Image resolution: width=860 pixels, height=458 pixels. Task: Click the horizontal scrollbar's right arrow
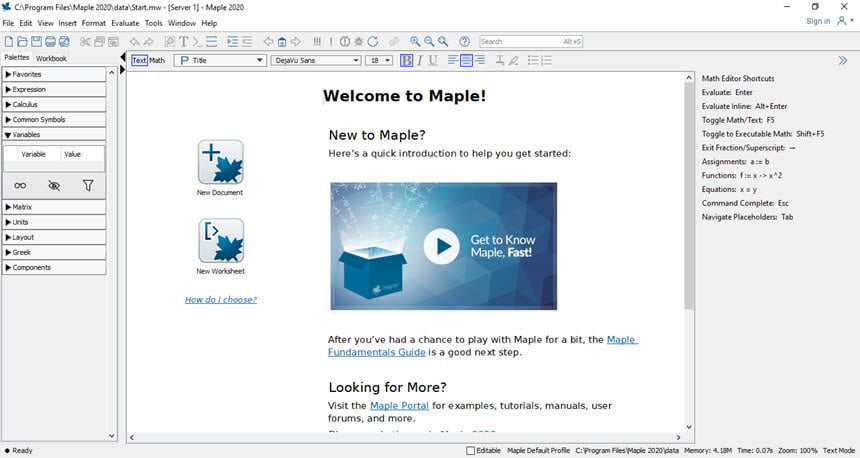[x=678, y=437]
